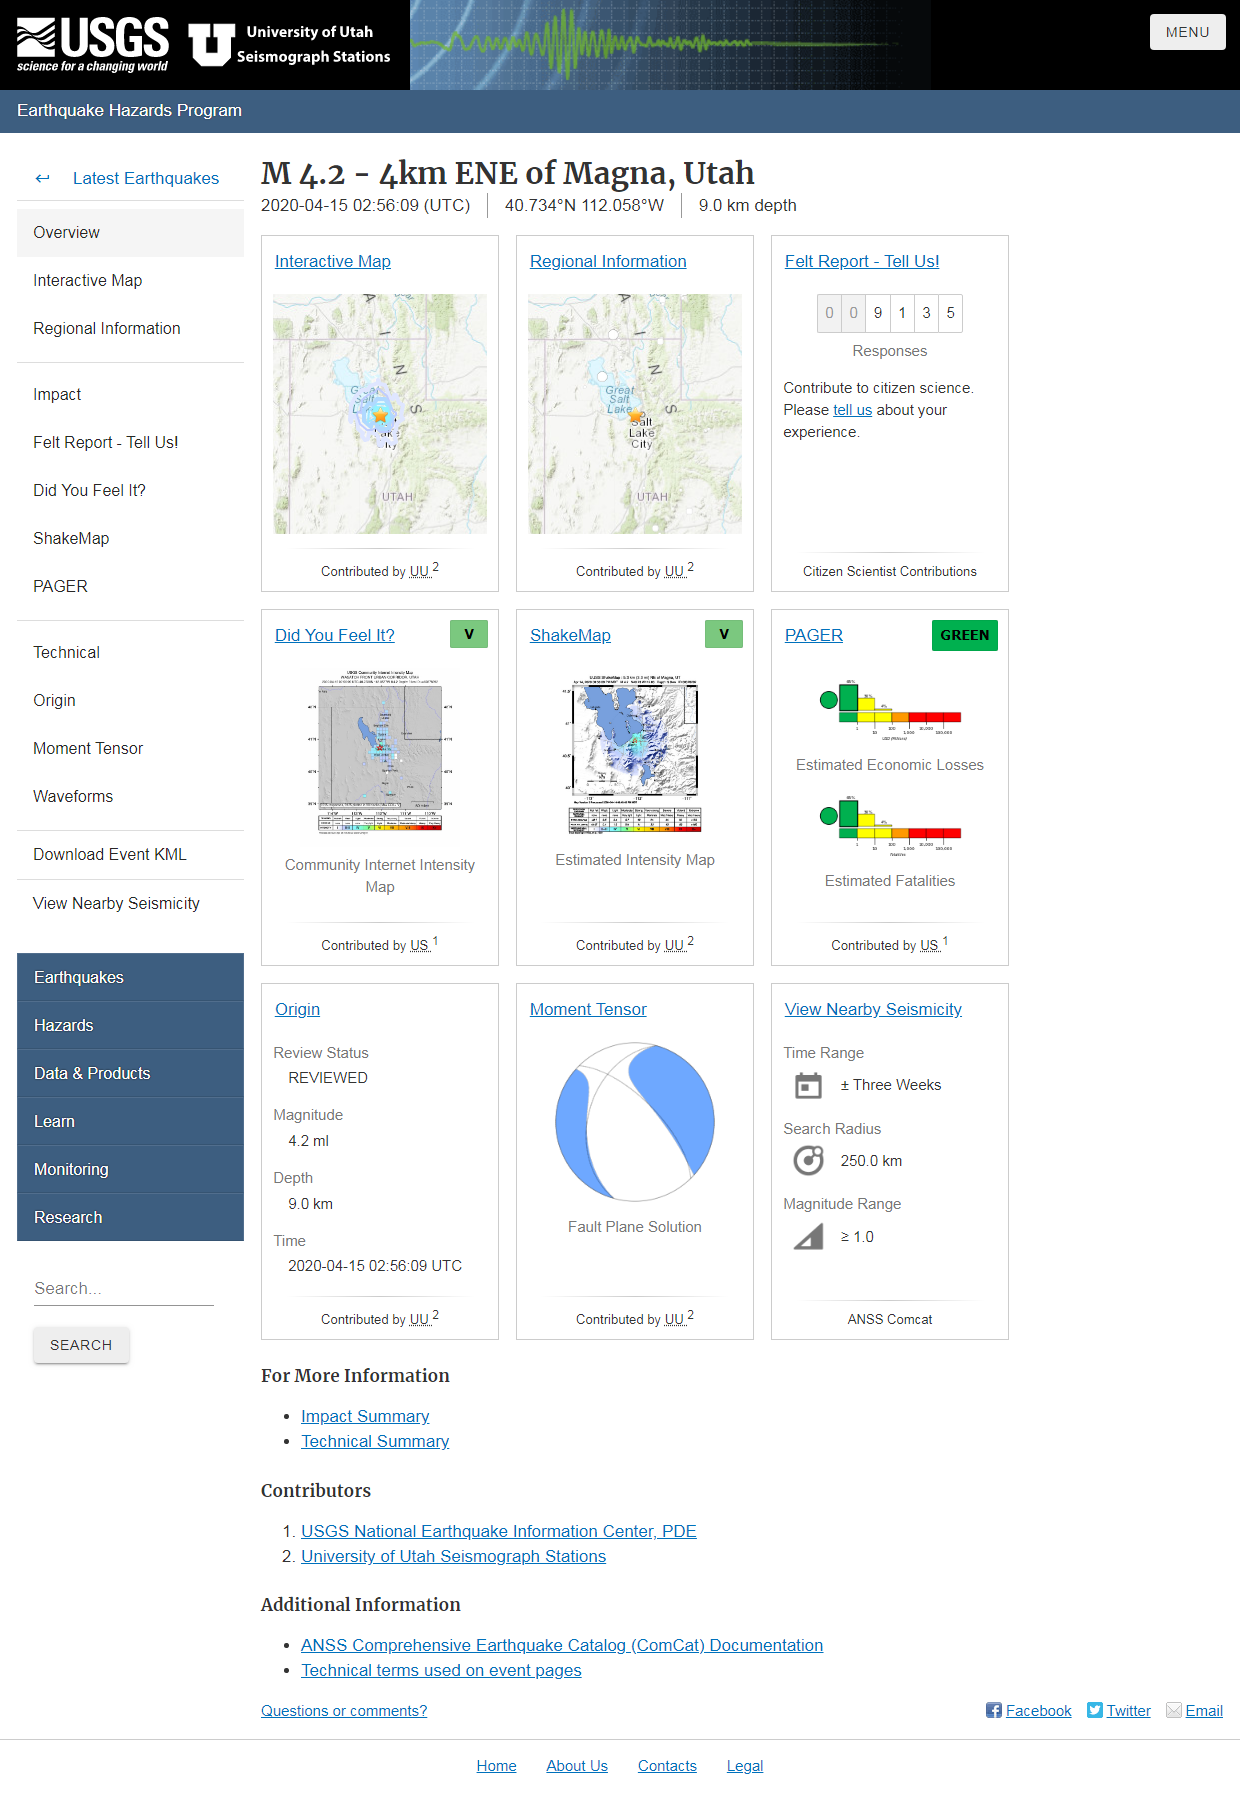Click the USGS logo
The width and height of the screenshot is (1240, 1807).
[x=92, y=45]
